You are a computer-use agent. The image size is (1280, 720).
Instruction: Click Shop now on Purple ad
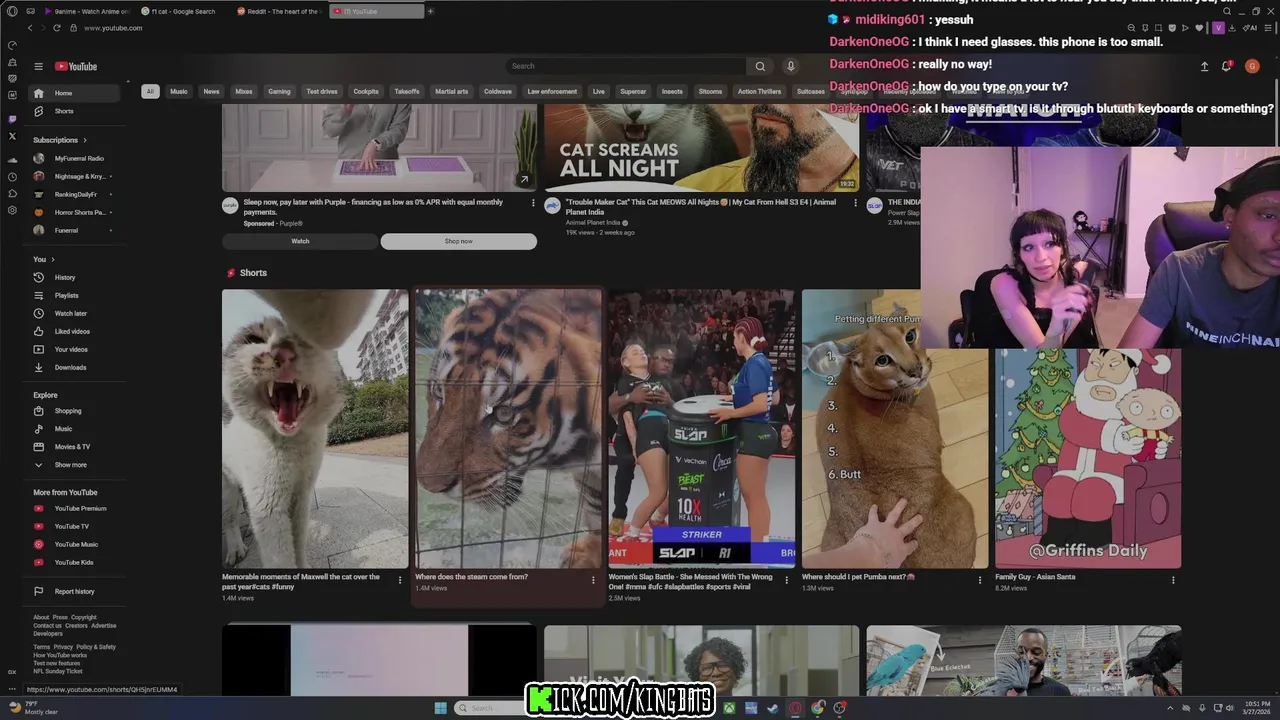pyautogui.click(x=459, y=241)
